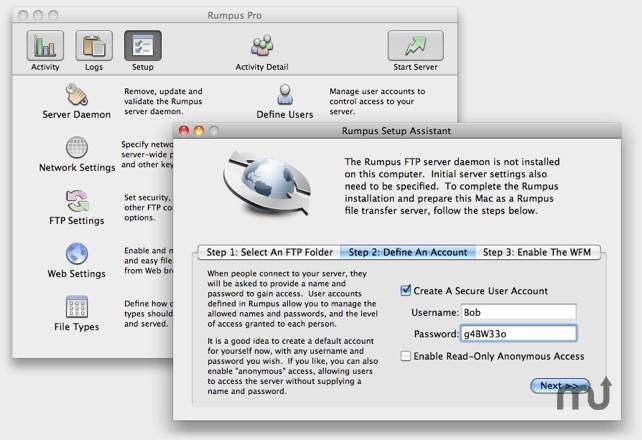Click the 'Define Users' label text
642x440 pixels.
[285, 115]
